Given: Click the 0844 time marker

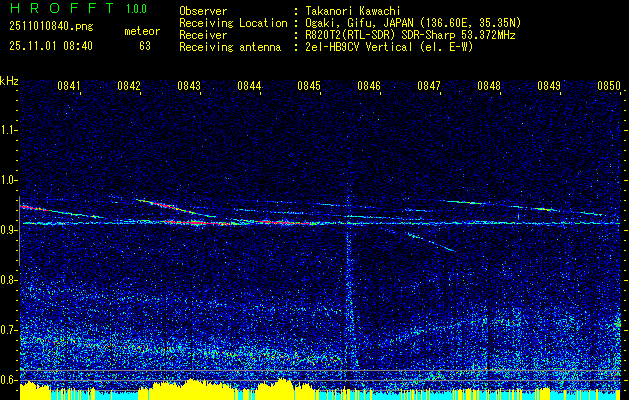Looking at the screenshot, I should [249, 85].
